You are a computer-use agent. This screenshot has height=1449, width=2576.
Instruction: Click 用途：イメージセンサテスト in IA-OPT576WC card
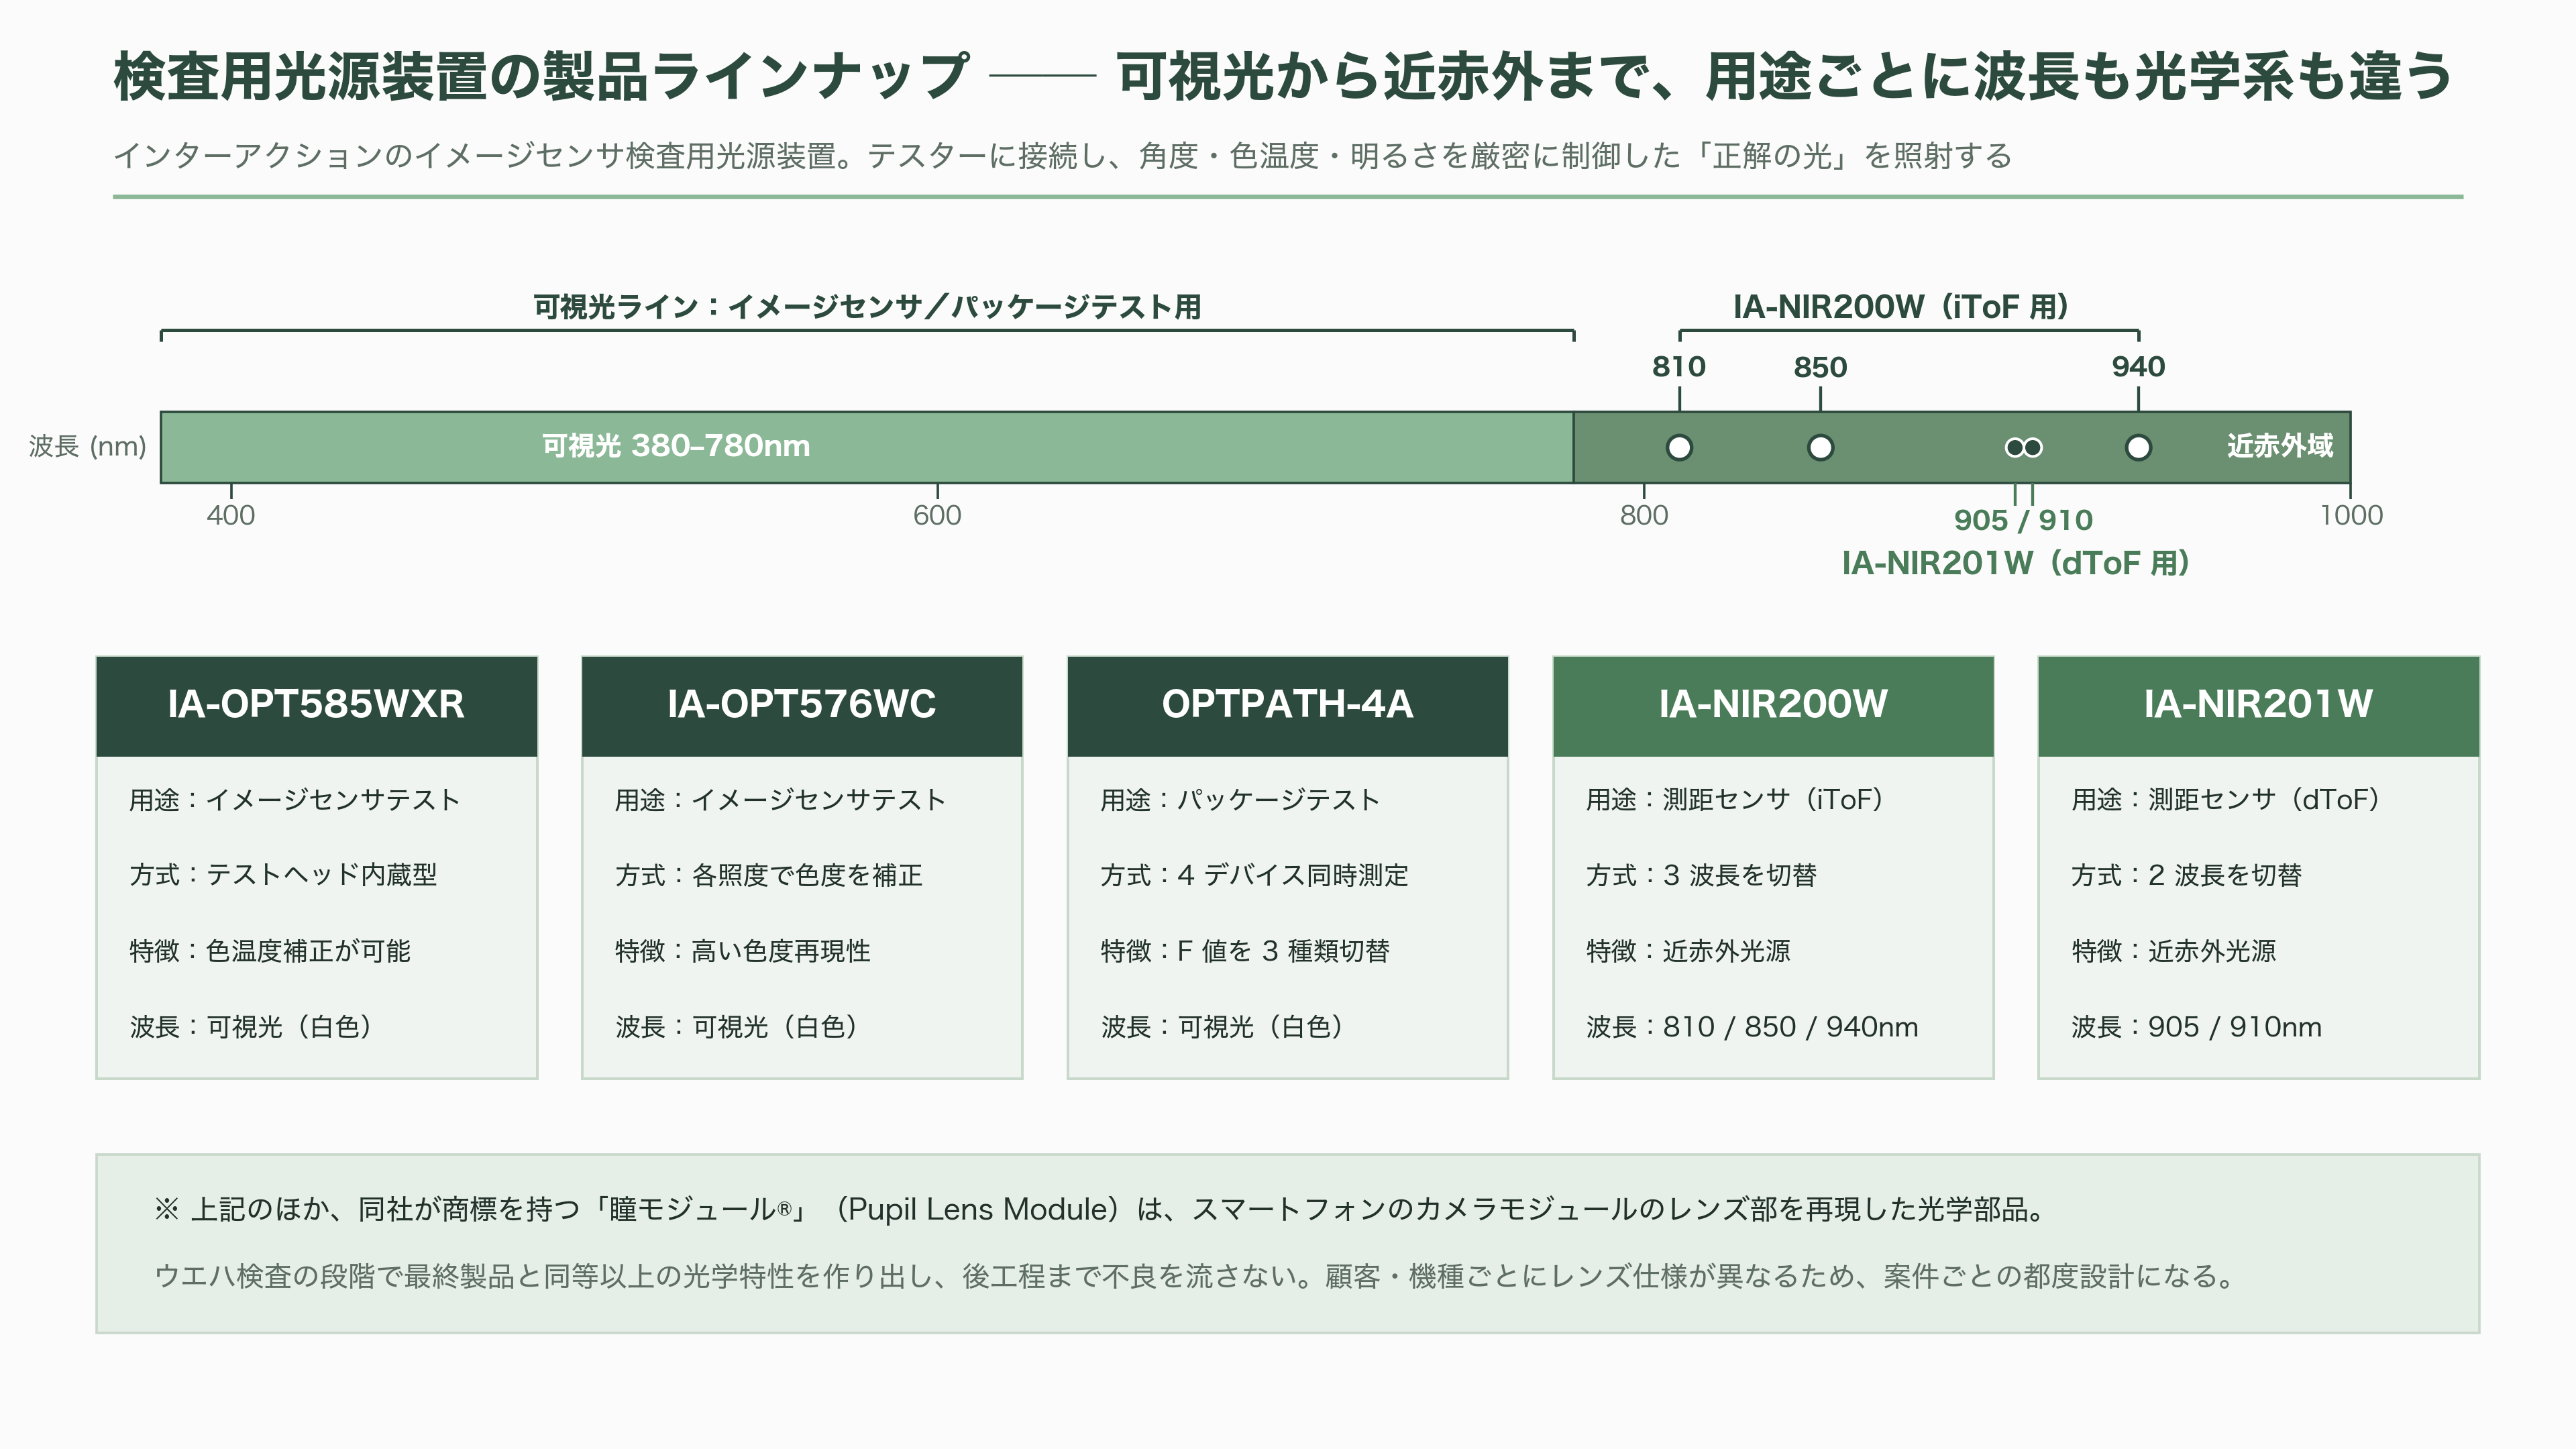[x=781, y=800]
